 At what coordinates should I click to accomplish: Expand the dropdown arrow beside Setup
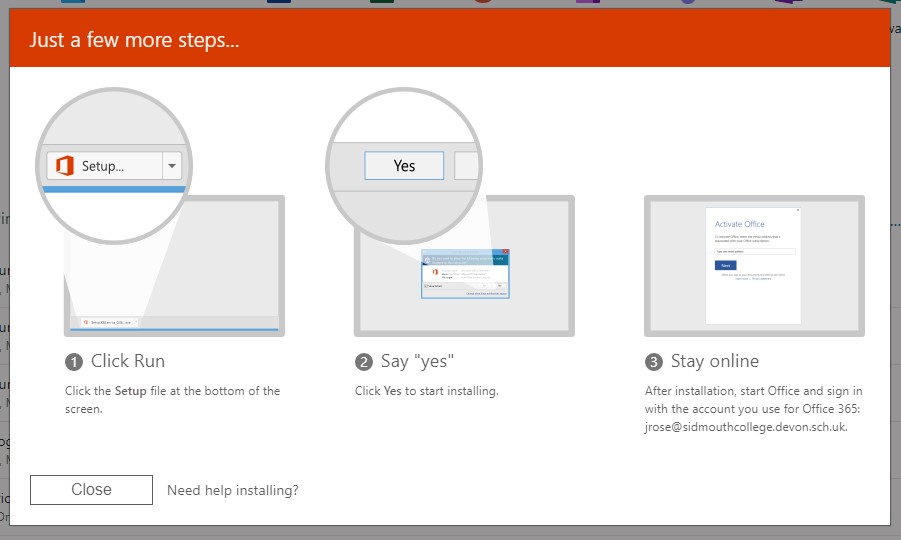click(x=172, y=166)
